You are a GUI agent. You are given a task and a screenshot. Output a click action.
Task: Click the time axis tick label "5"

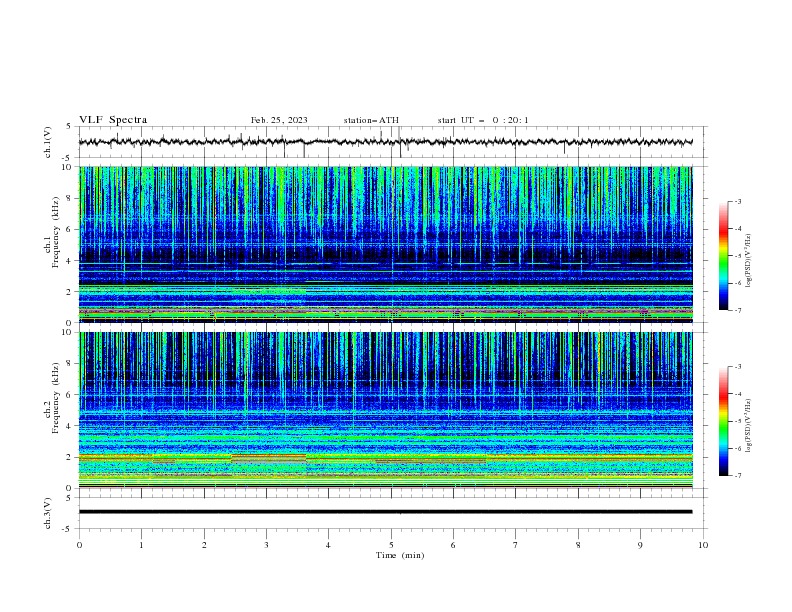tap(391, 545)
